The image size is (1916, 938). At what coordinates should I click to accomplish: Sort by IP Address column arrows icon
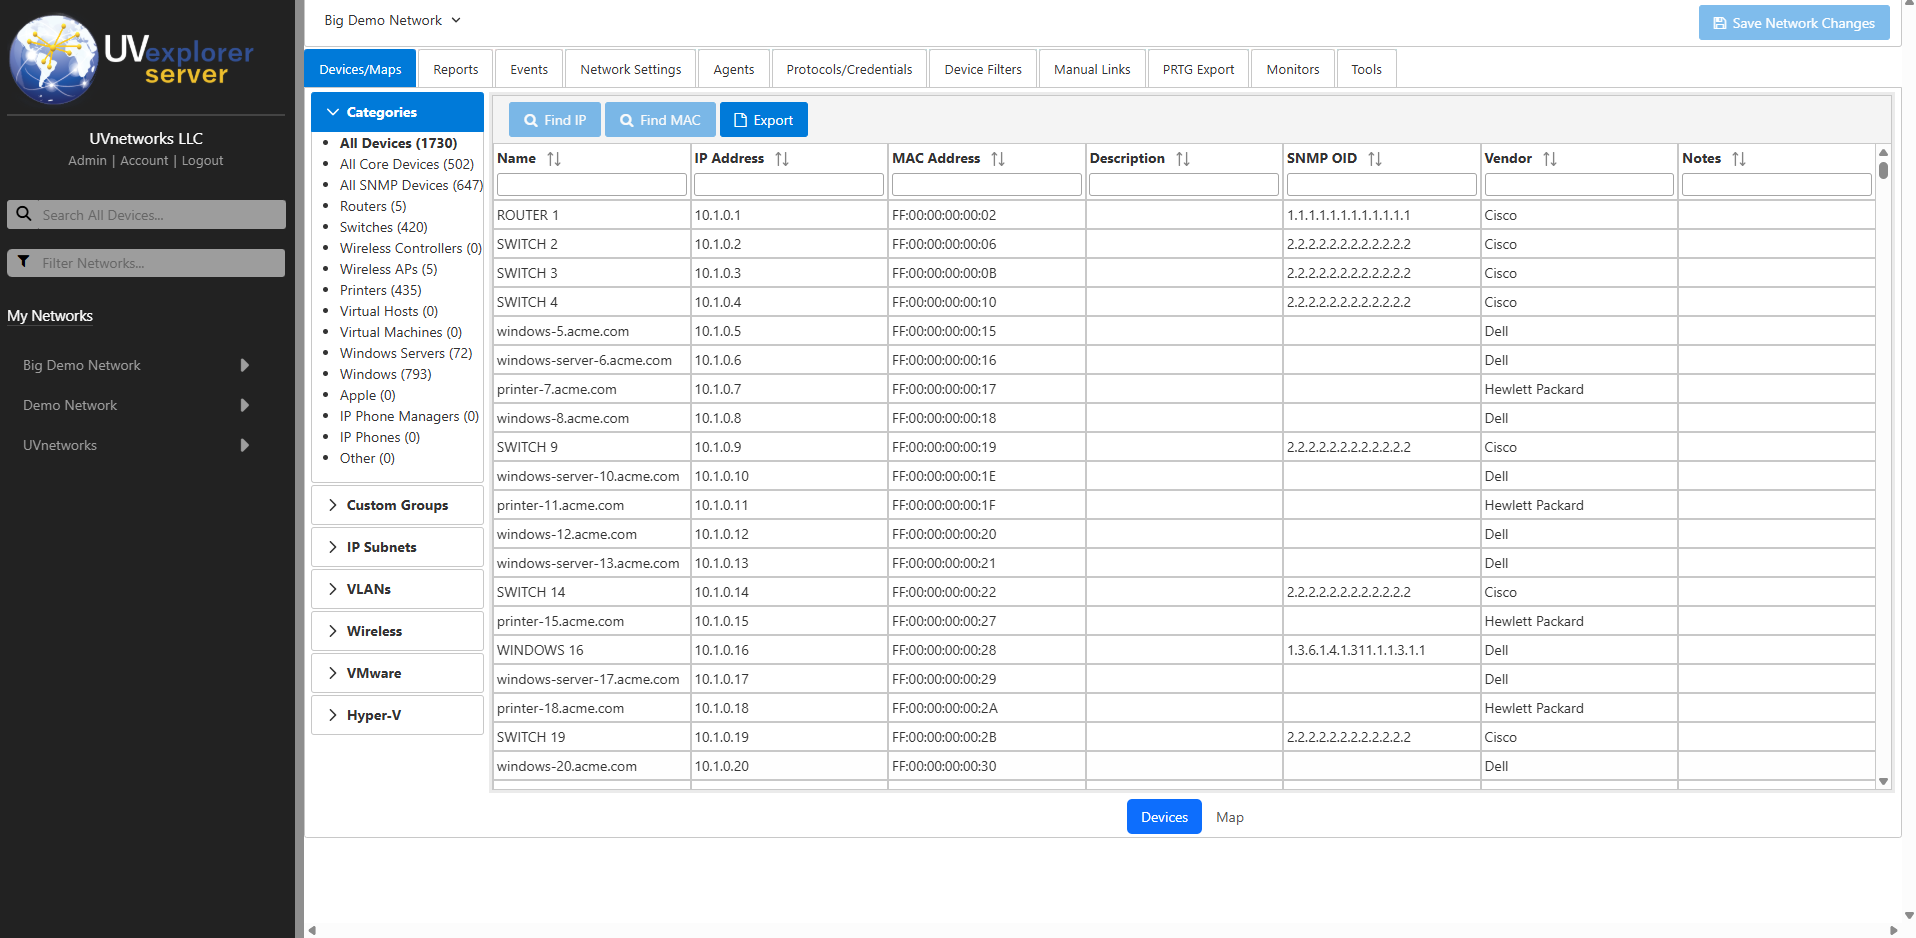pos(782,159)
